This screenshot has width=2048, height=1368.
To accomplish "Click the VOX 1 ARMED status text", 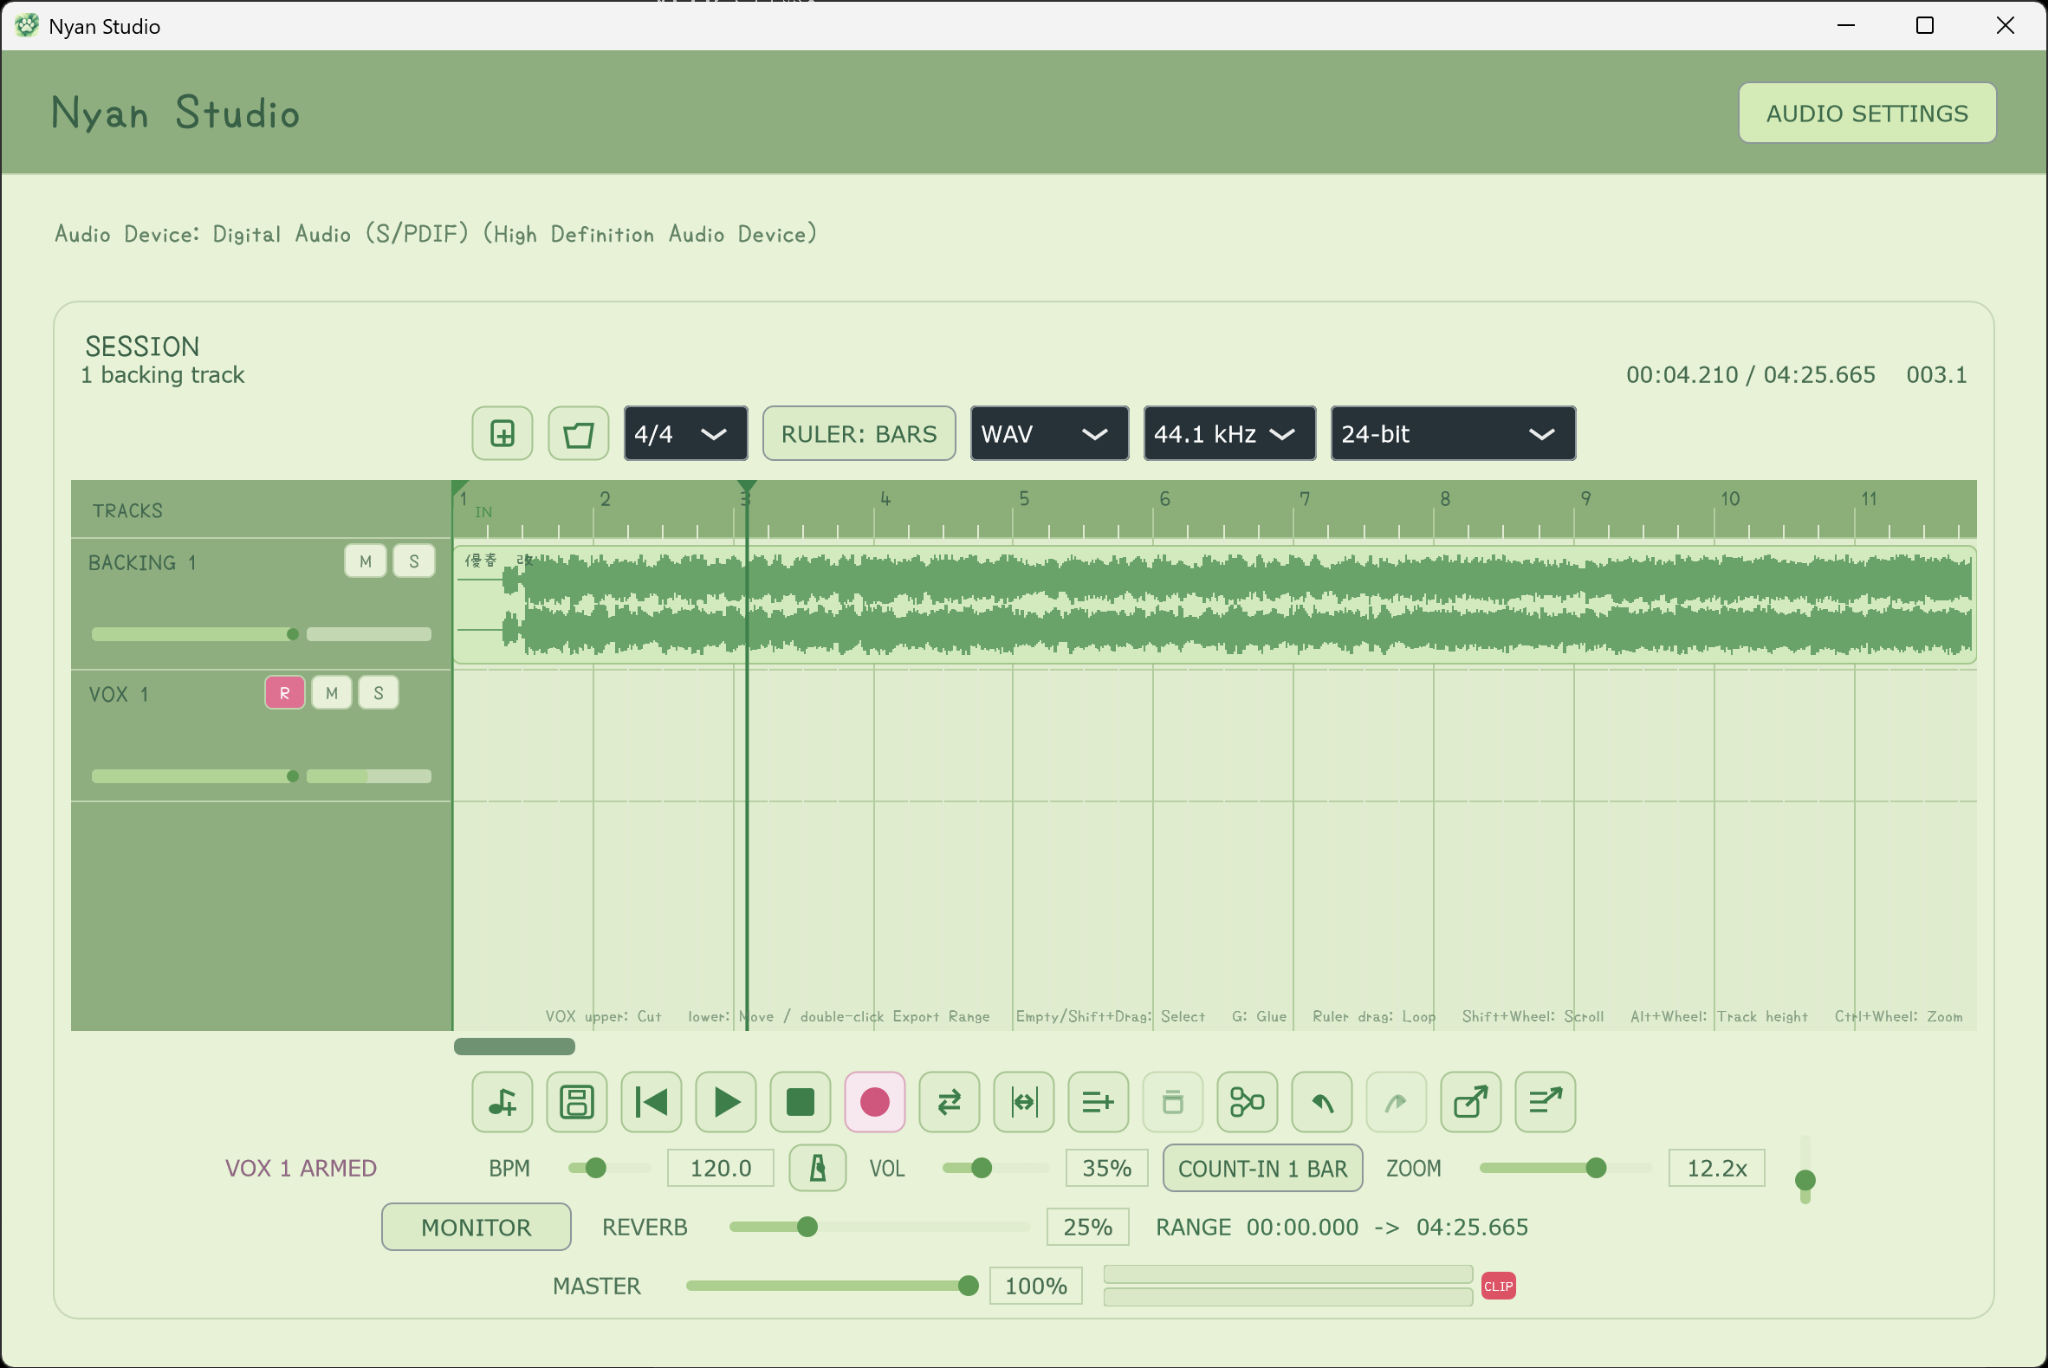I will [x=301, y=1168].
